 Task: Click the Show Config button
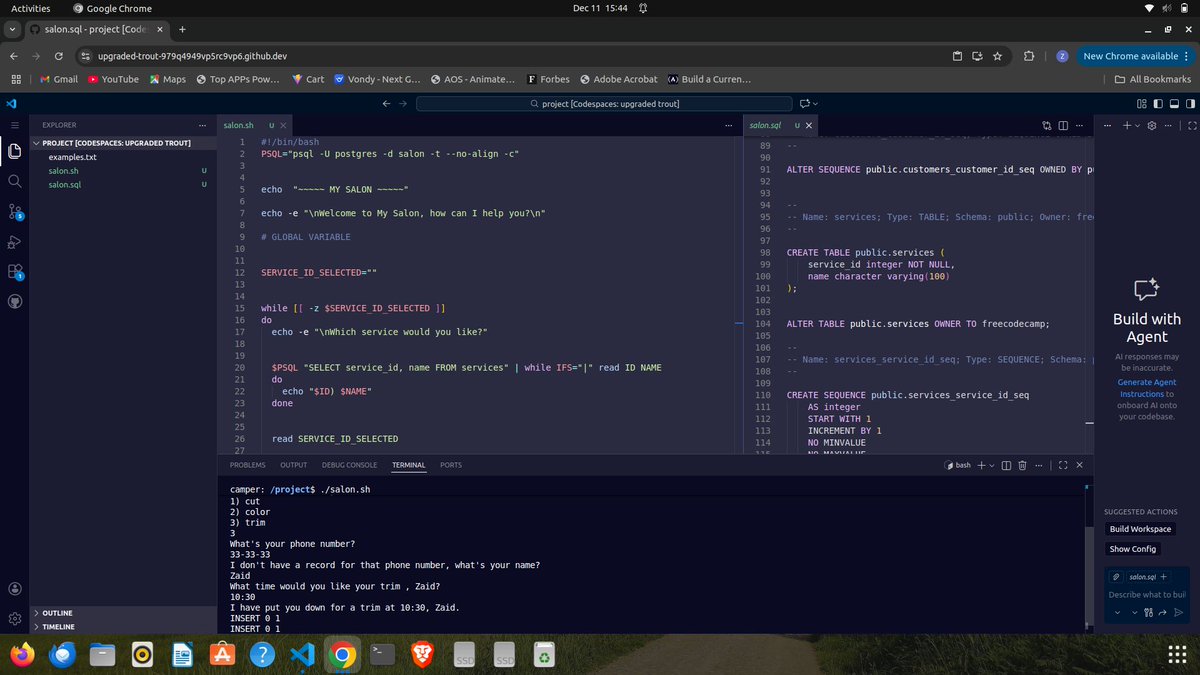pyautogui.click(x=1133, y=549)
